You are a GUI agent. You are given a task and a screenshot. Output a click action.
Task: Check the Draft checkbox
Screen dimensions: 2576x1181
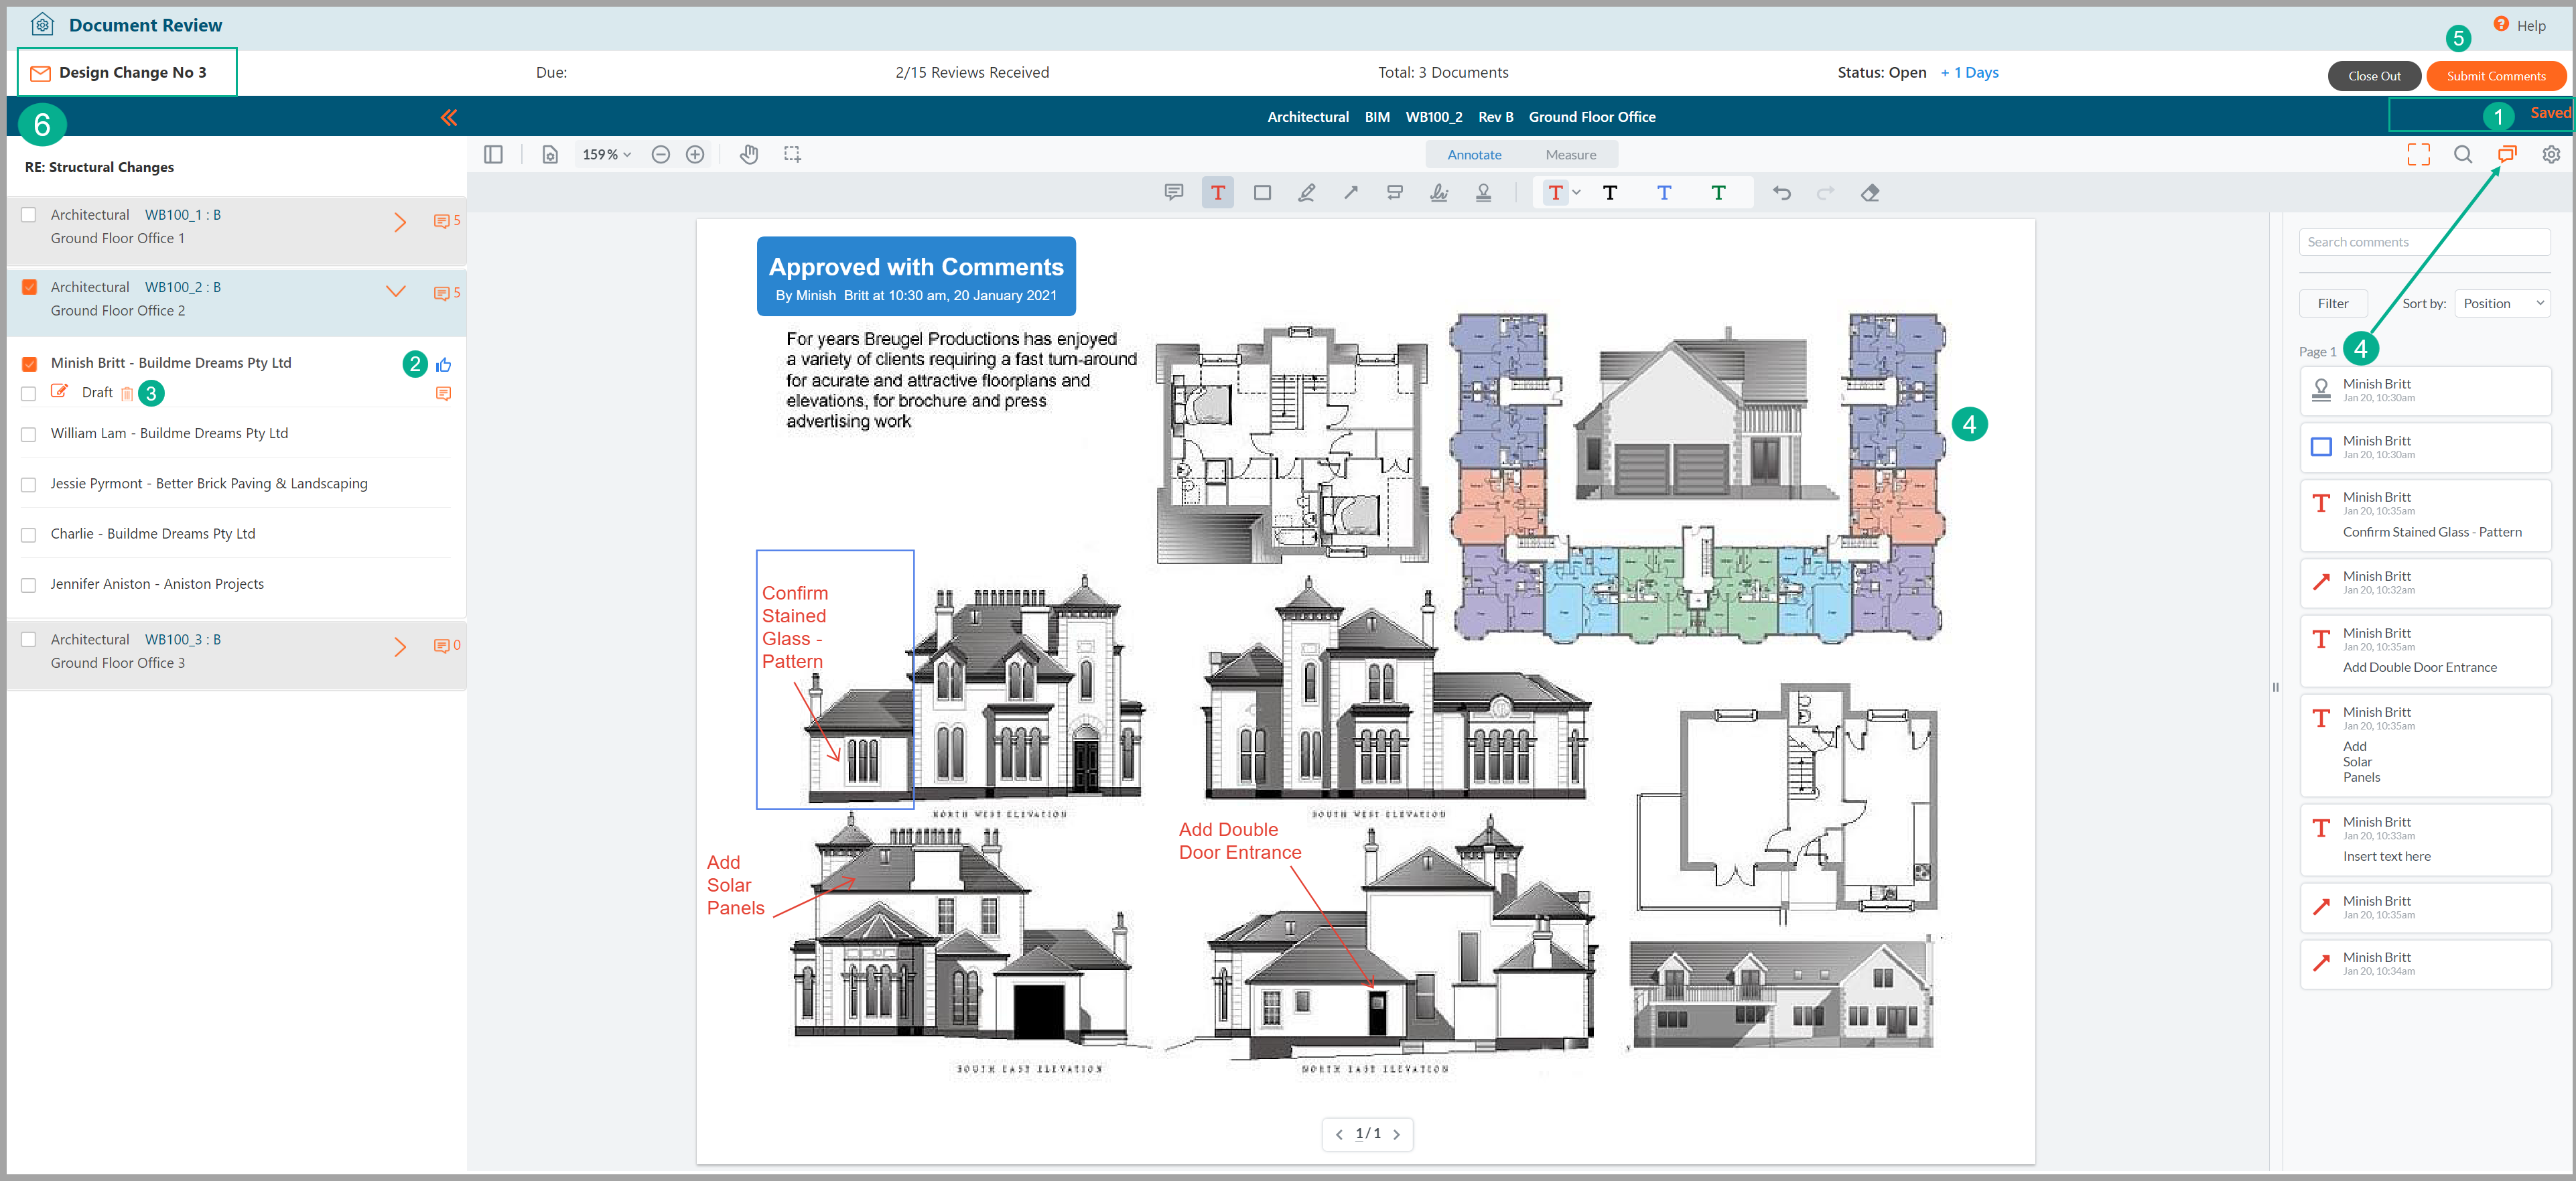point(29,393)
